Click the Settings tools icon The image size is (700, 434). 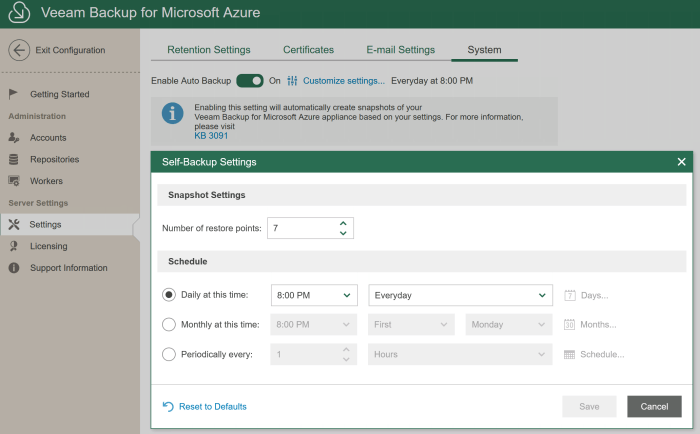pyautogui.click(x=14, y=224)
